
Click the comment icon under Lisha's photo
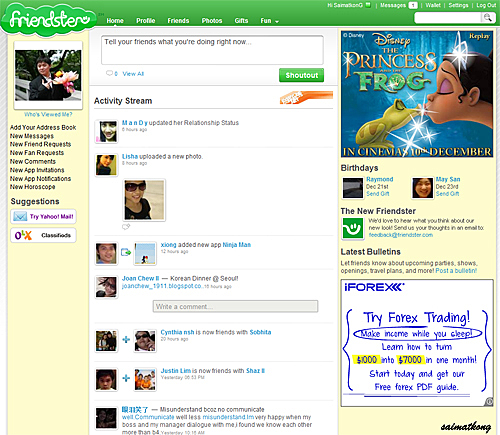click(126, 227)
